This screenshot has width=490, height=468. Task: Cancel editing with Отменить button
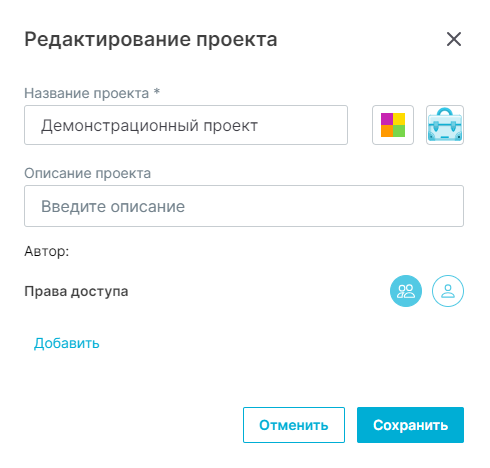294,425
